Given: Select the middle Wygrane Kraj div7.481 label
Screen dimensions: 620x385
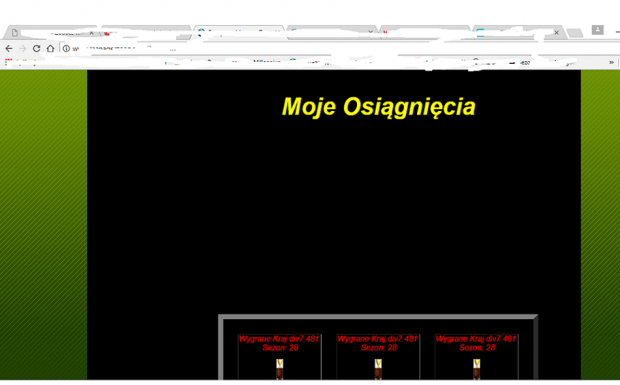Looking at the screenshot, I should coord(378,339).
